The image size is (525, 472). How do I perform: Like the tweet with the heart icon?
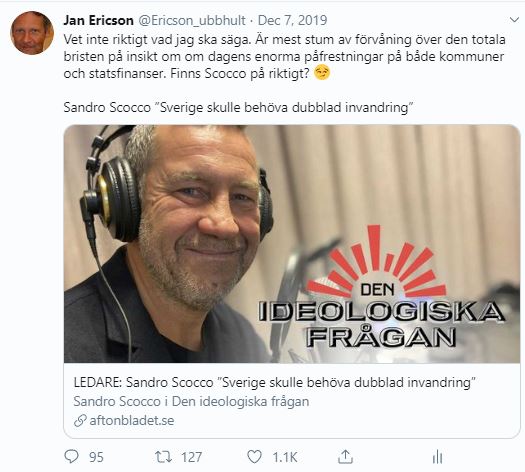[x=254, y=457]
